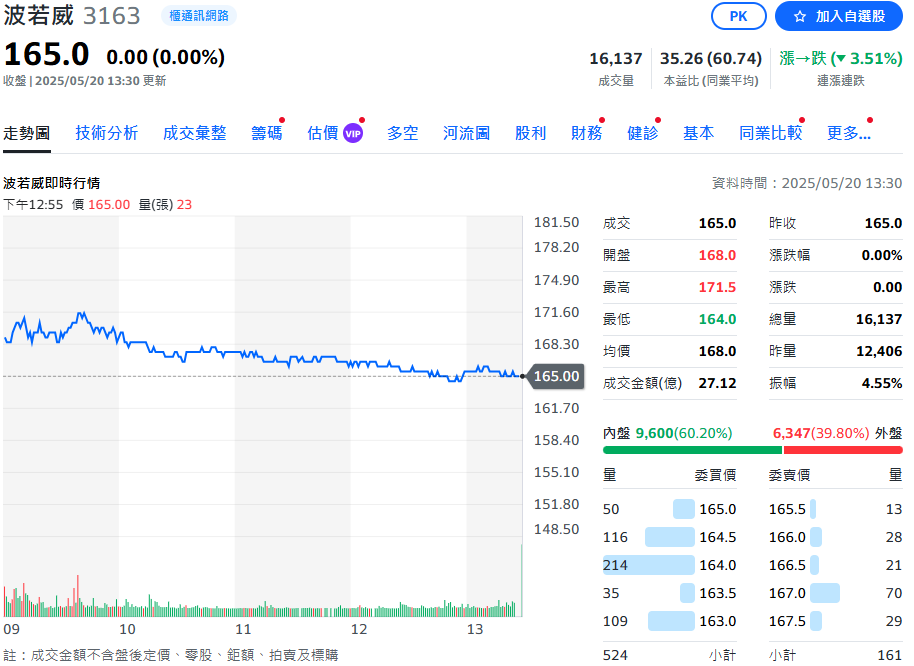Switch to the 技術分析 tab
The width and height of the screenshot is (914, 666).
(x=107, y=133)
